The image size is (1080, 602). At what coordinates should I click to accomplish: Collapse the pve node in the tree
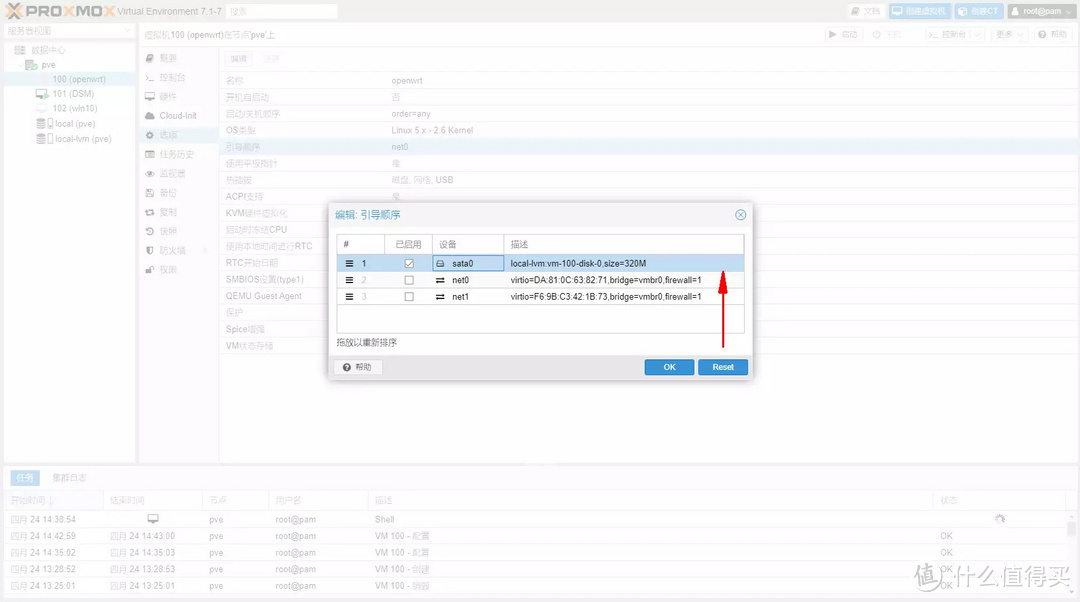(x=19, y=65)
